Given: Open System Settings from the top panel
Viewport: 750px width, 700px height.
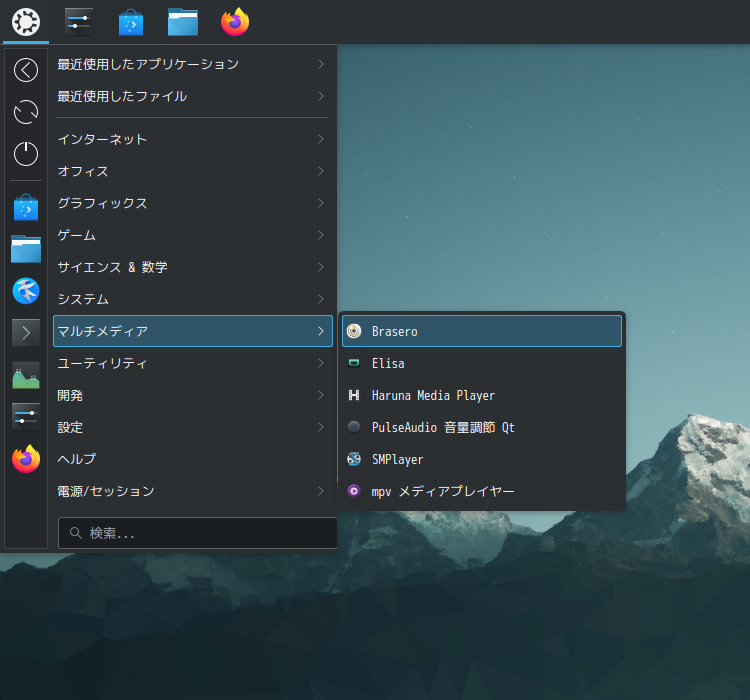Looking at the screenshot, I should (x=78, y=22).
